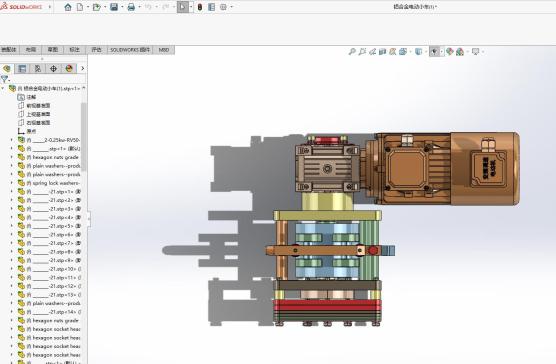Toggle the Hide/Show Items icon
Screen dimensions: 556x364
(x=434, y=52)
